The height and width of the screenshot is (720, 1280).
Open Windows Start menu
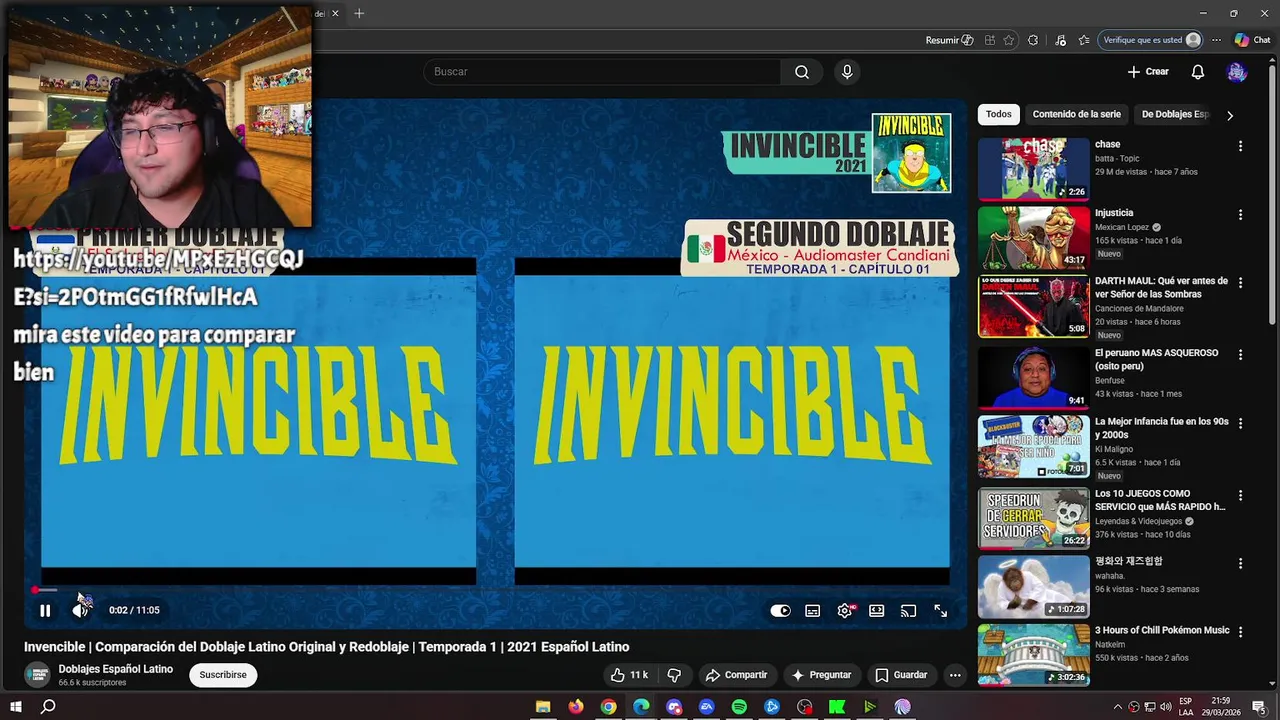16,707
